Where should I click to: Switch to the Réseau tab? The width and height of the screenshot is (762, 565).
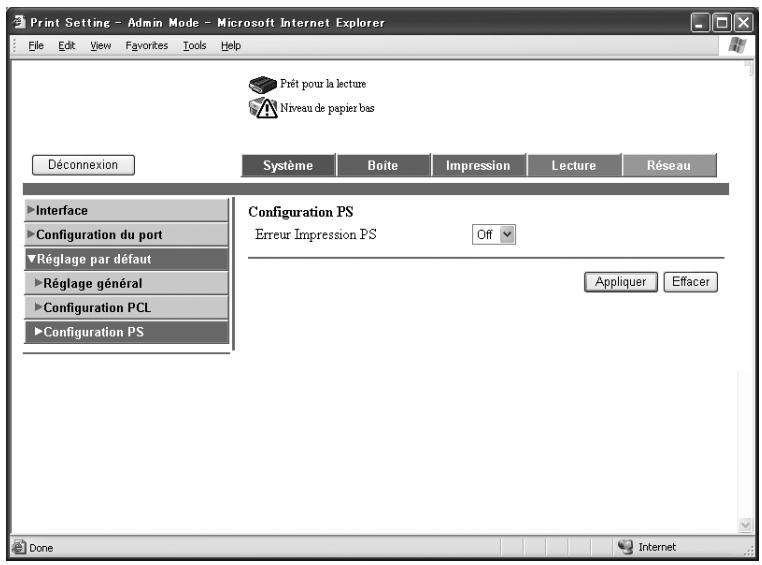coord(669,166)
